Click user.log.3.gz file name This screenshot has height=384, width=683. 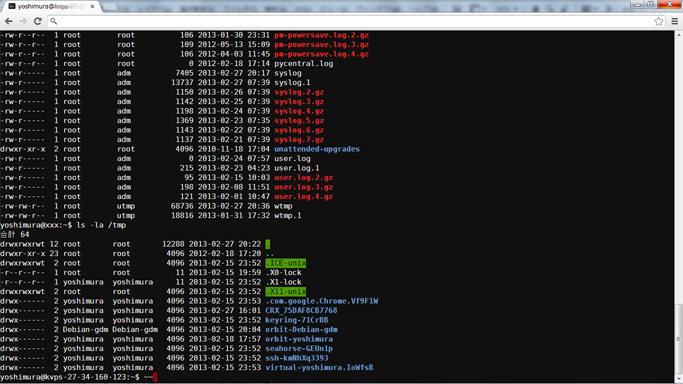[304, 187]
